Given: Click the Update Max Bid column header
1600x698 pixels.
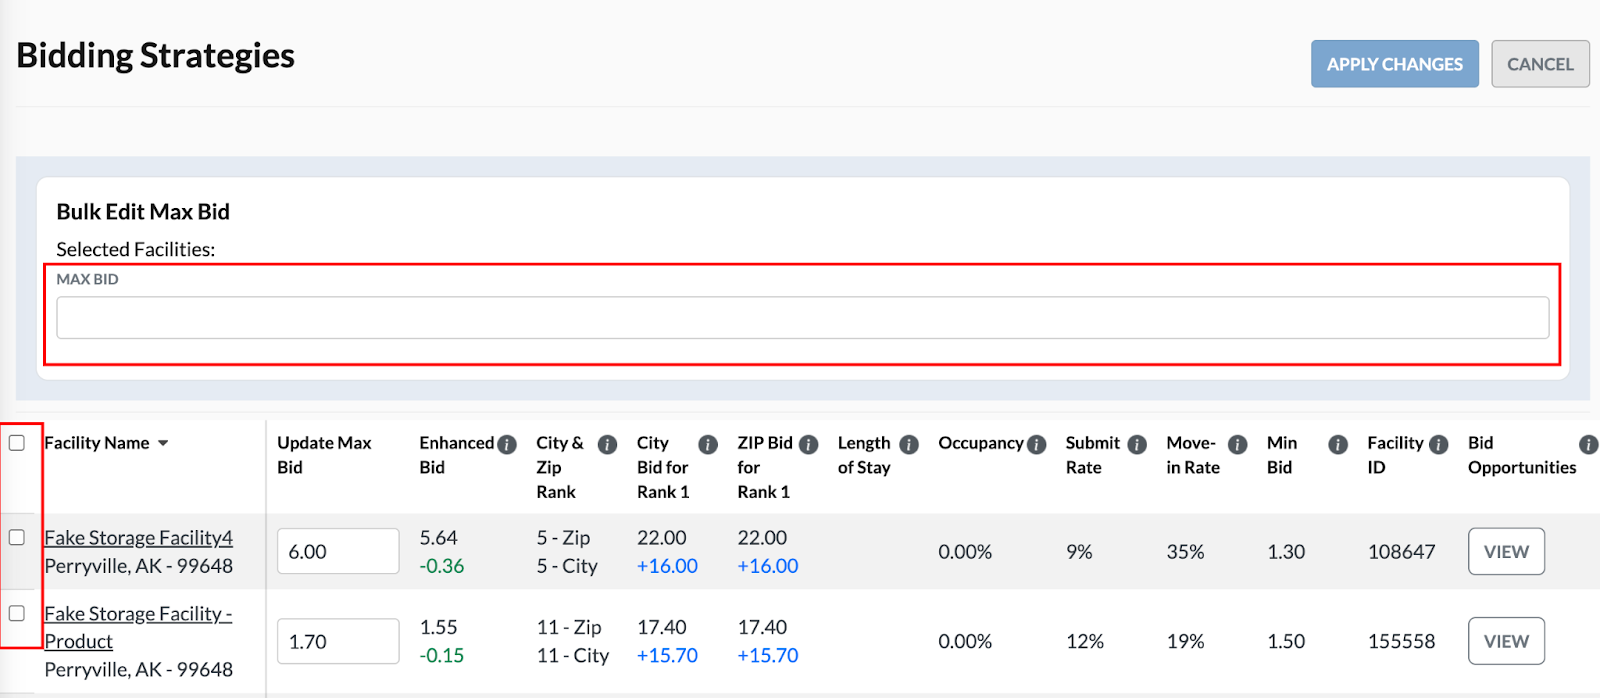Looking at the screenshot, I should (x=324, y=455).
